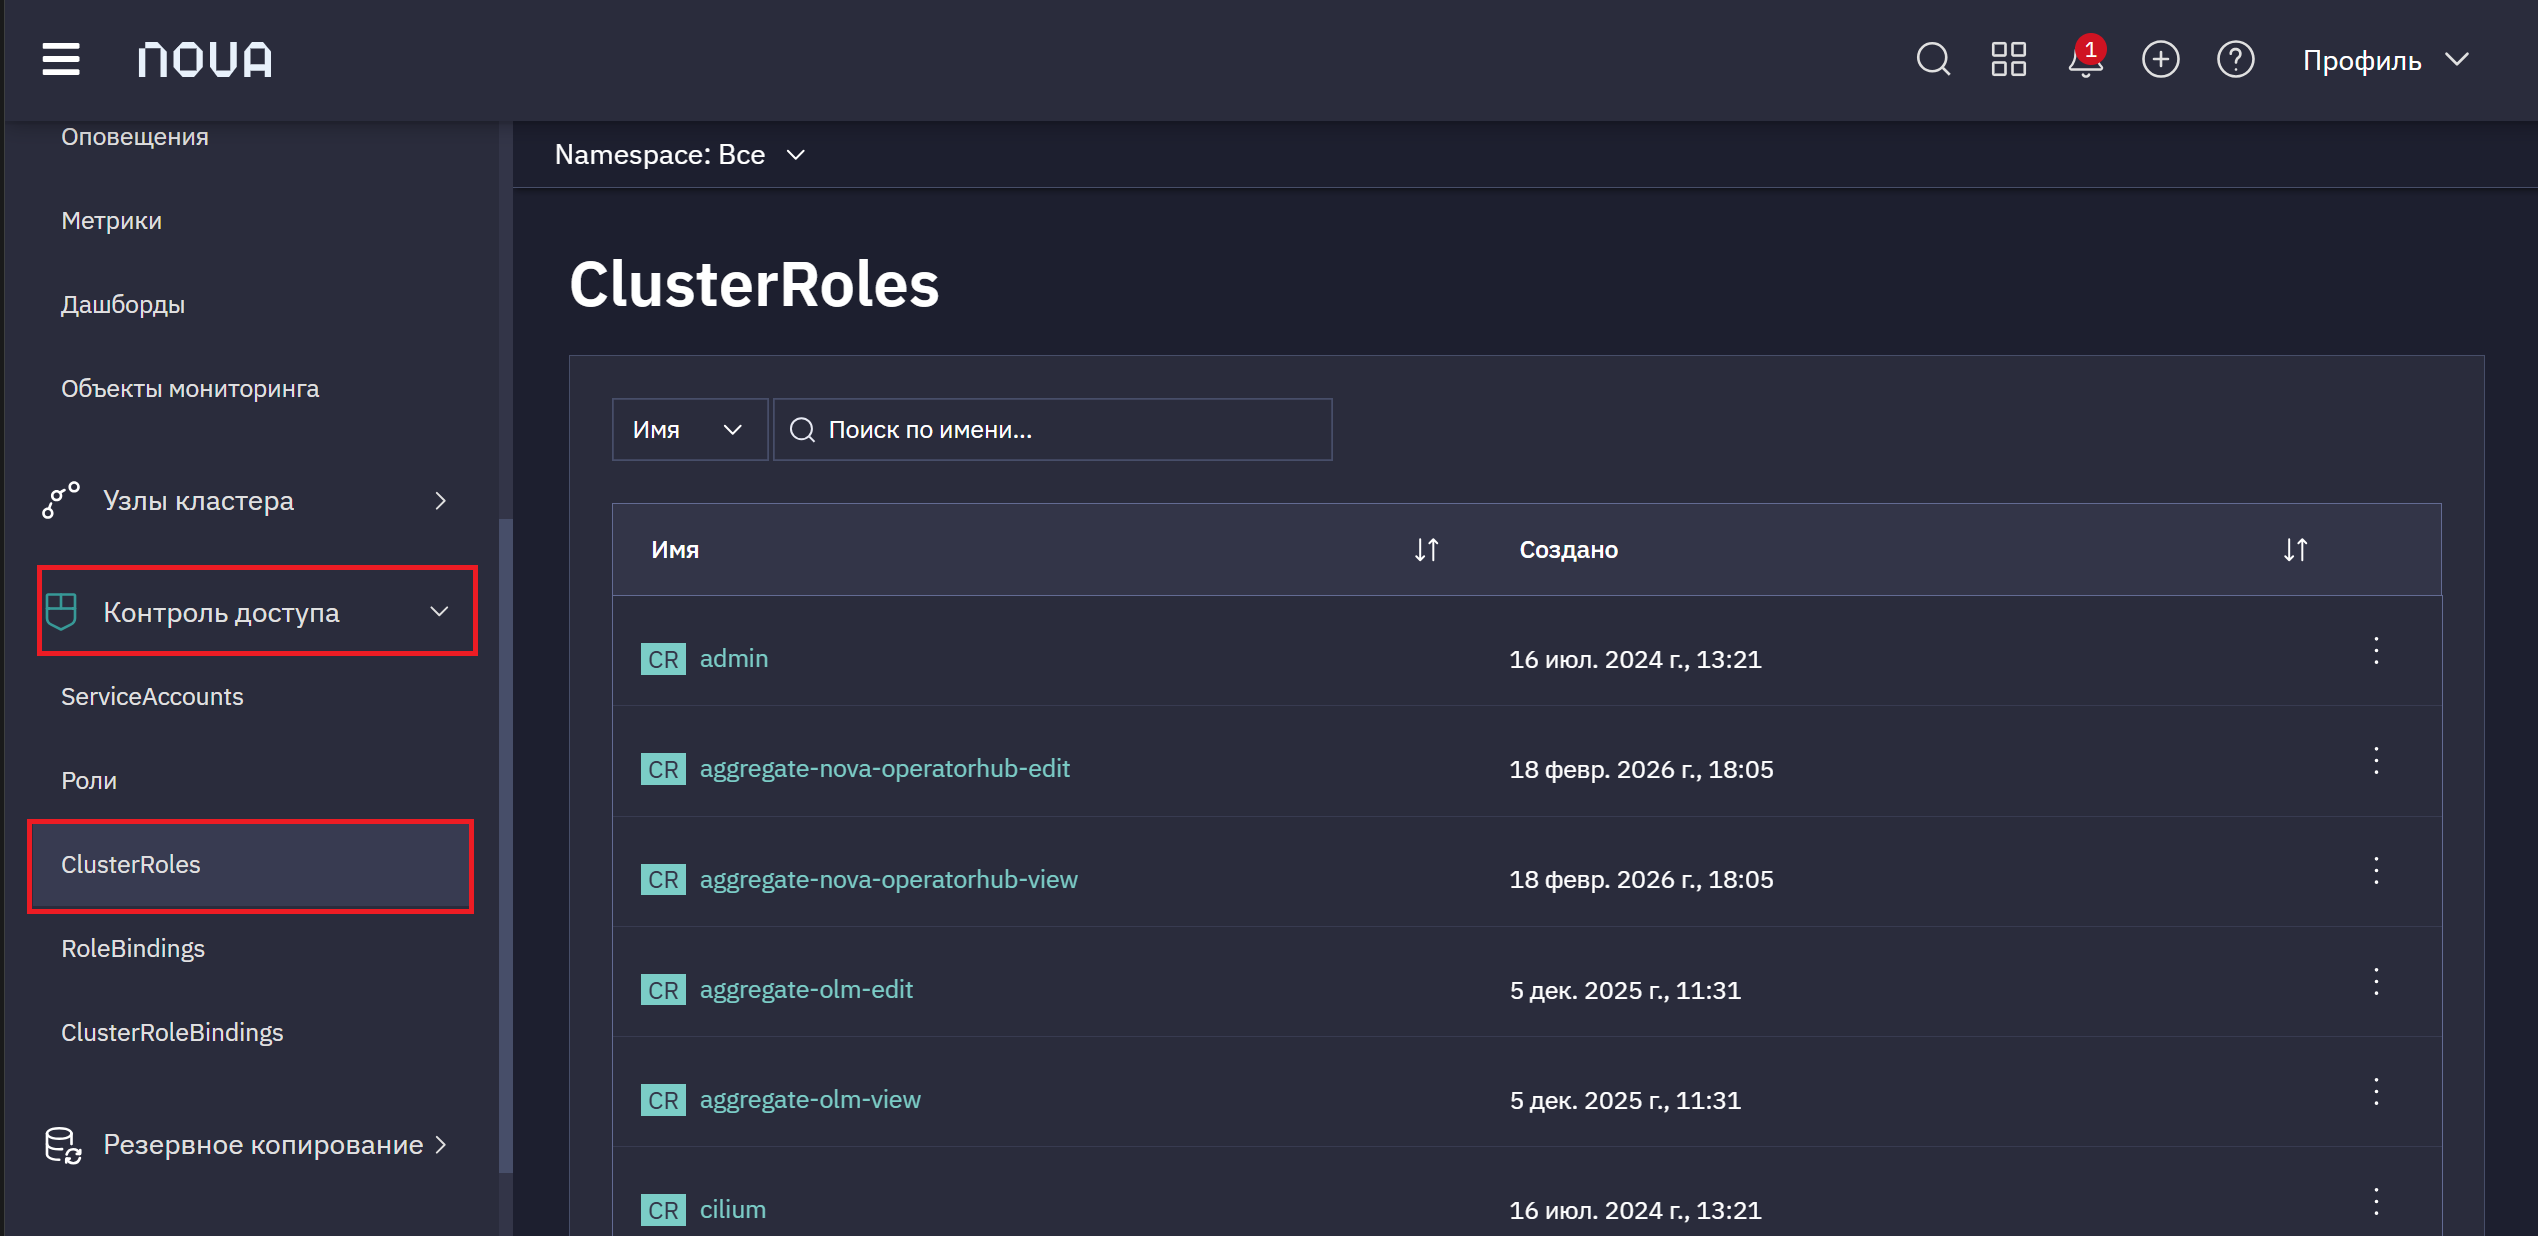This screenshot has width=2538, height=1236.
Task: Click the Узлы кластера nodes icon
Action: click(61, 500)
